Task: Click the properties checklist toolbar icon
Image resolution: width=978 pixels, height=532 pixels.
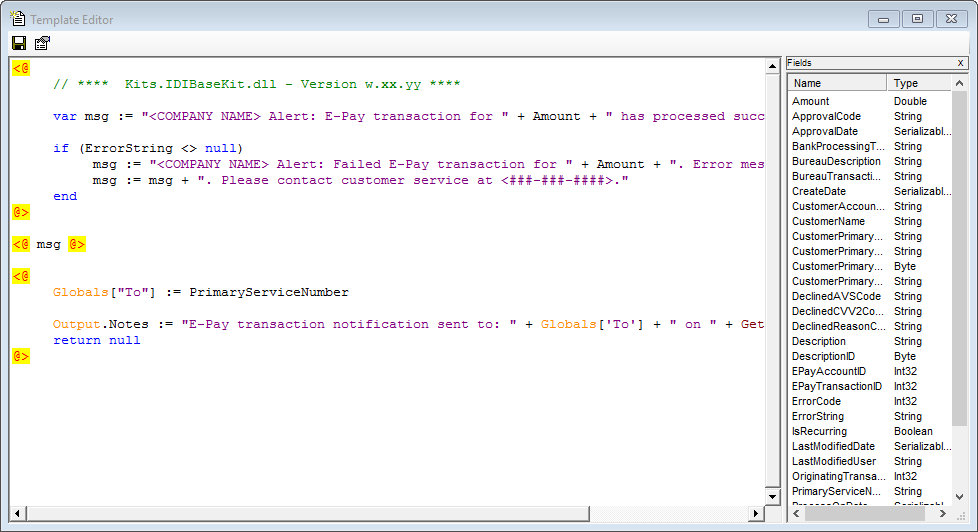Action: pos(42,43)
